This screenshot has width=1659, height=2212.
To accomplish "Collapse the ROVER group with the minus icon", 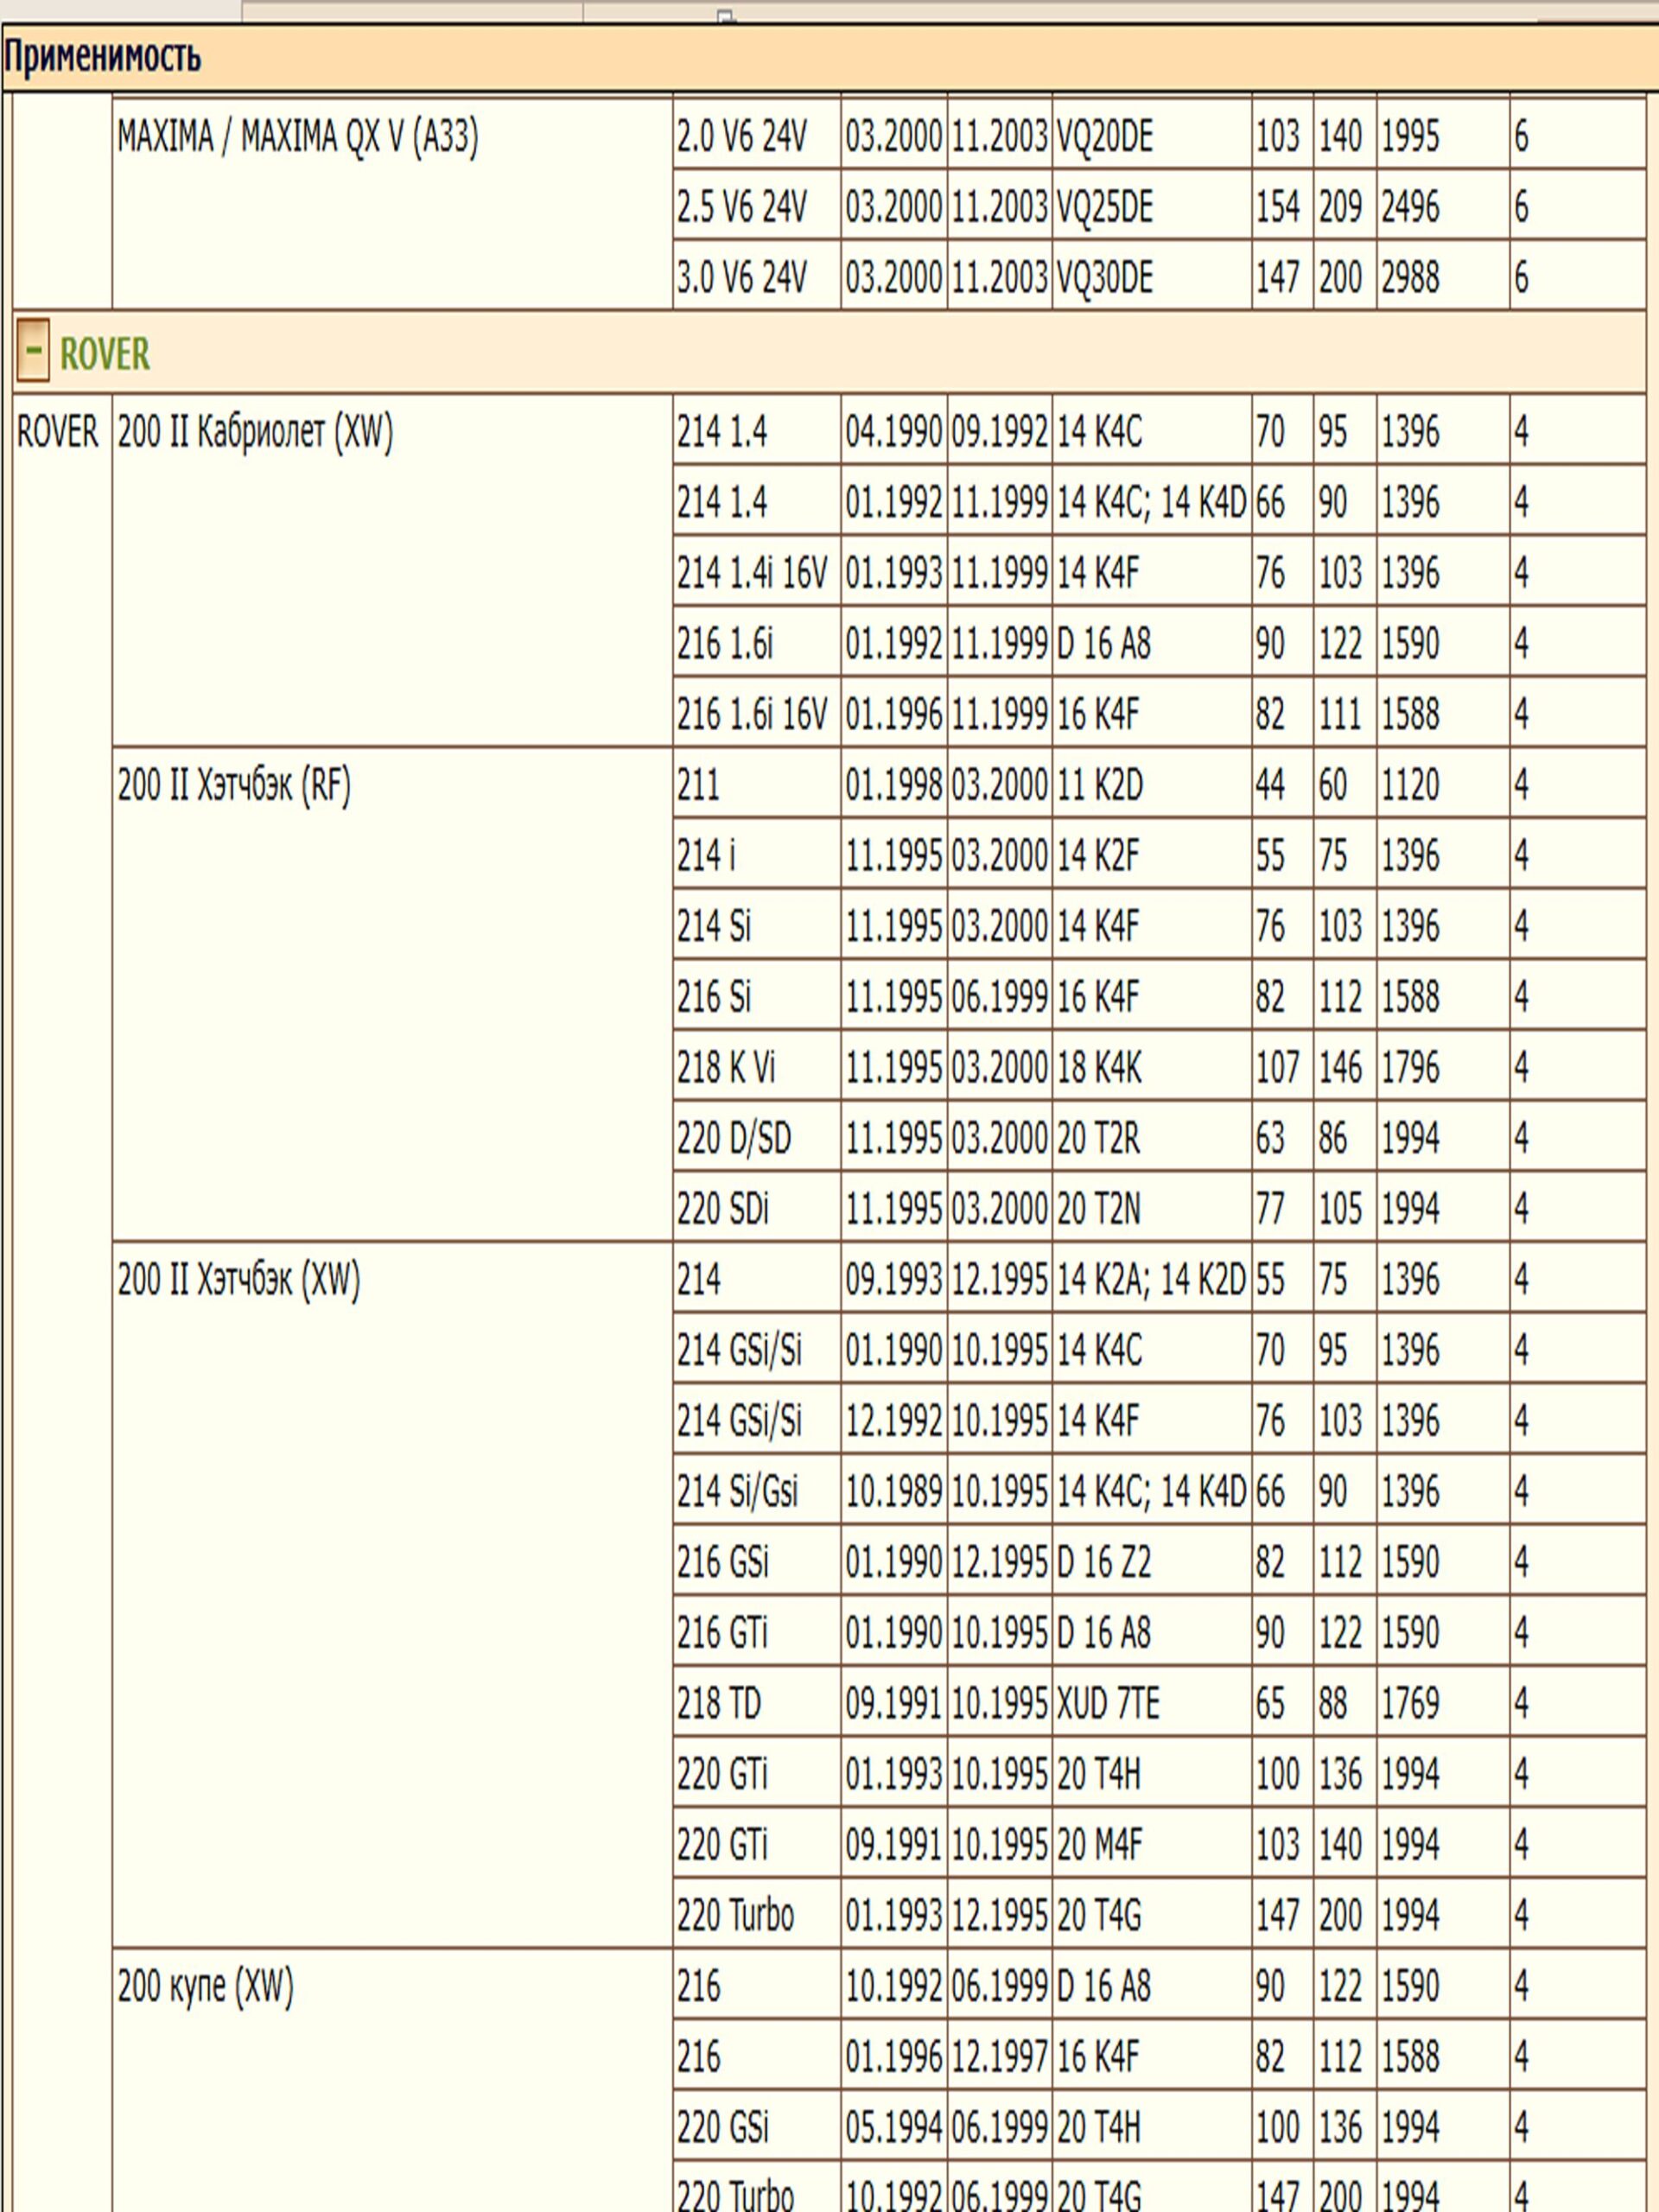I will 32,352.
